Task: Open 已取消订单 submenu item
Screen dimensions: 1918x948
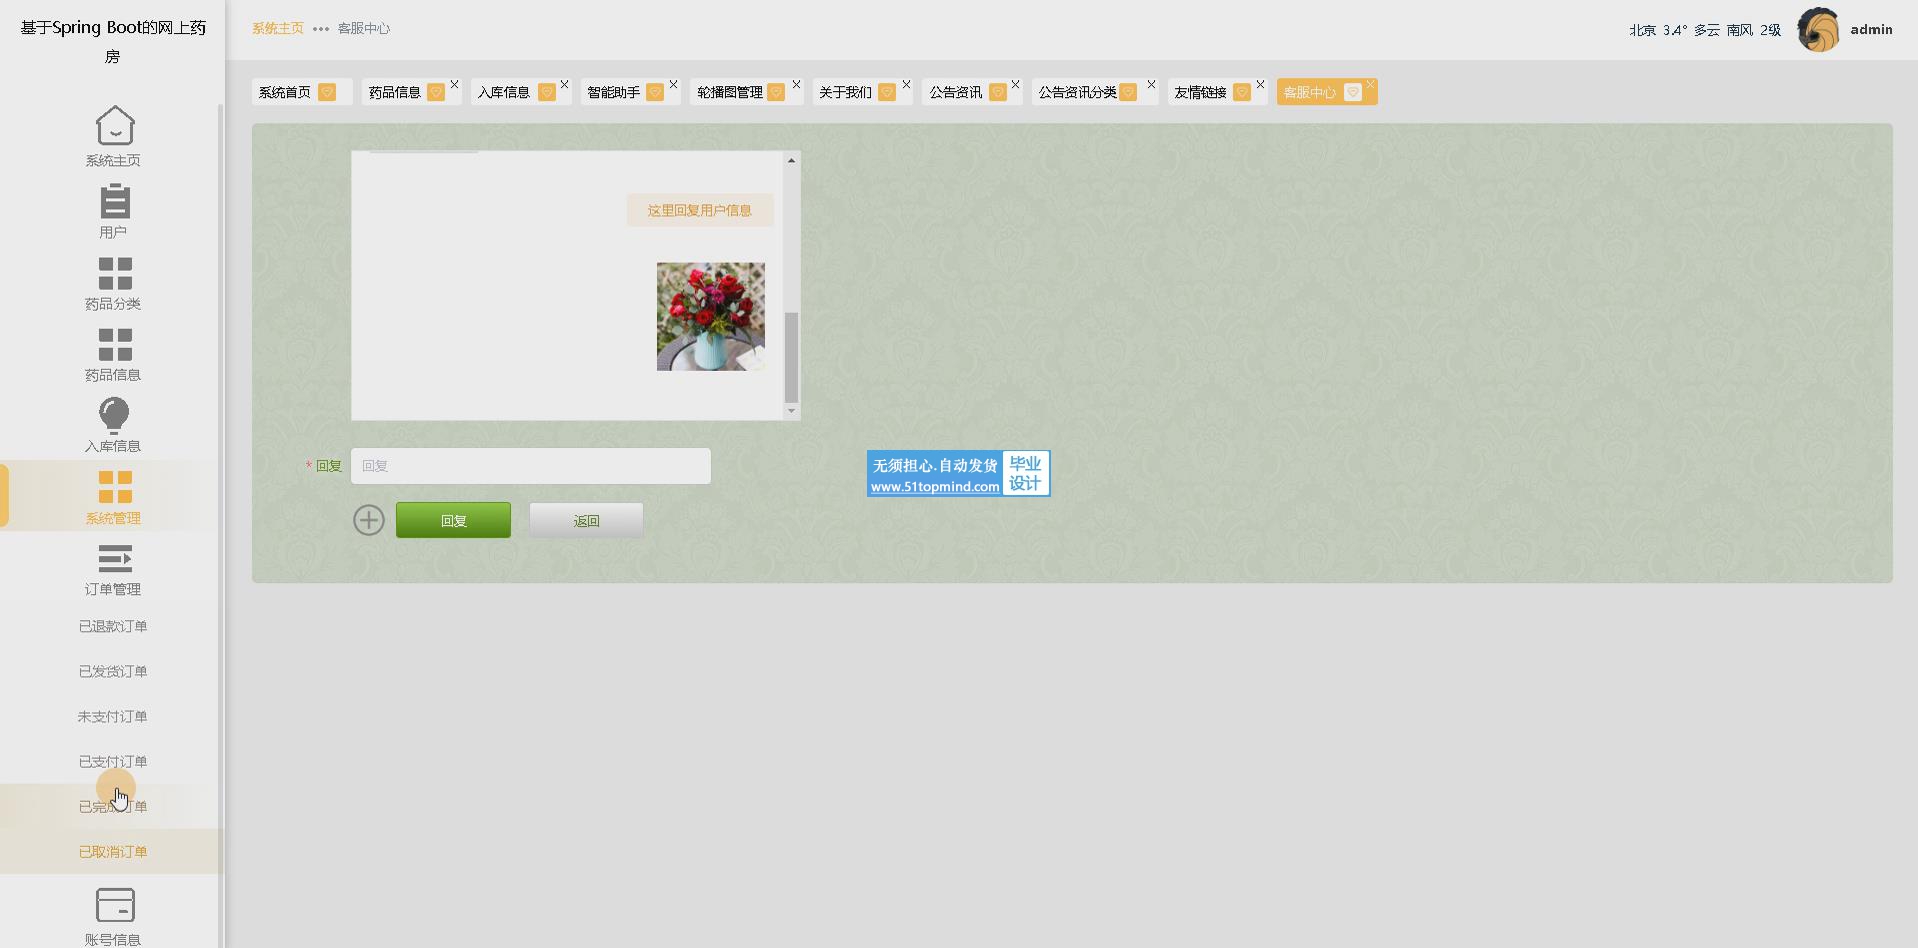Action: coord(113,851)
